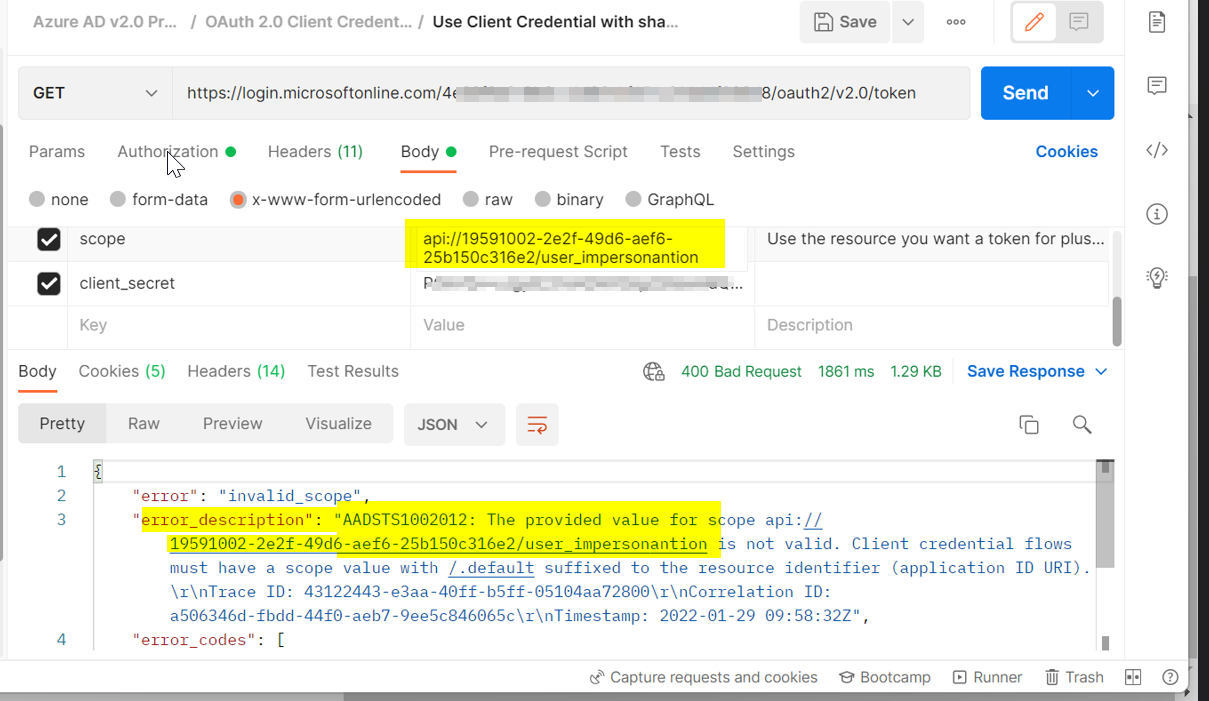Copy the response with copy icon
This screenshot has width=1209, height=701.
(x=1029, y=425)
